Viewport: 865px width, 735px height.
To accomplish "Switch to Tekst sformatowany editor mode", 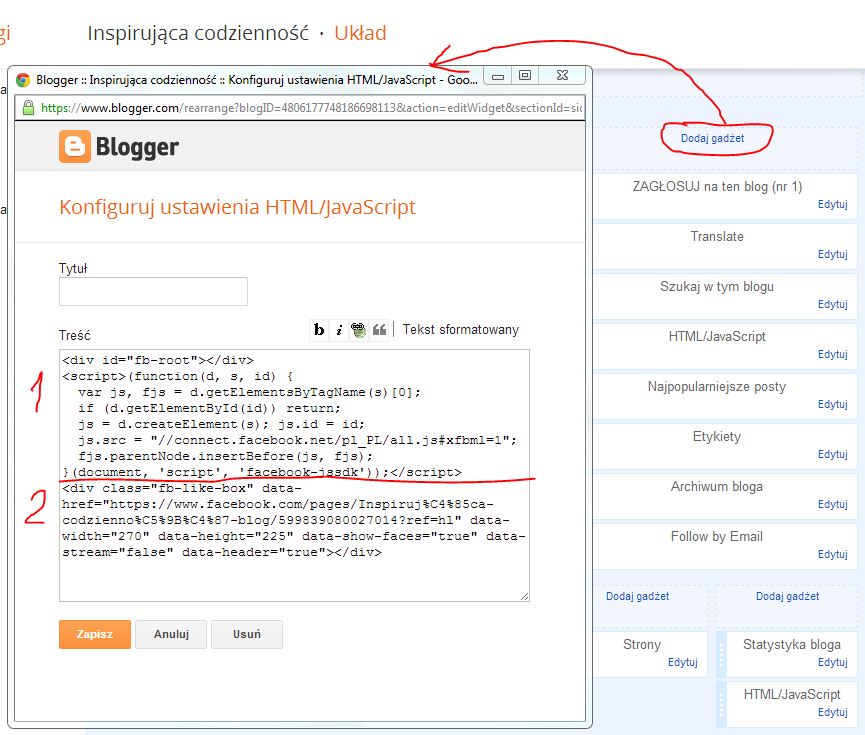I will point(461,329).
